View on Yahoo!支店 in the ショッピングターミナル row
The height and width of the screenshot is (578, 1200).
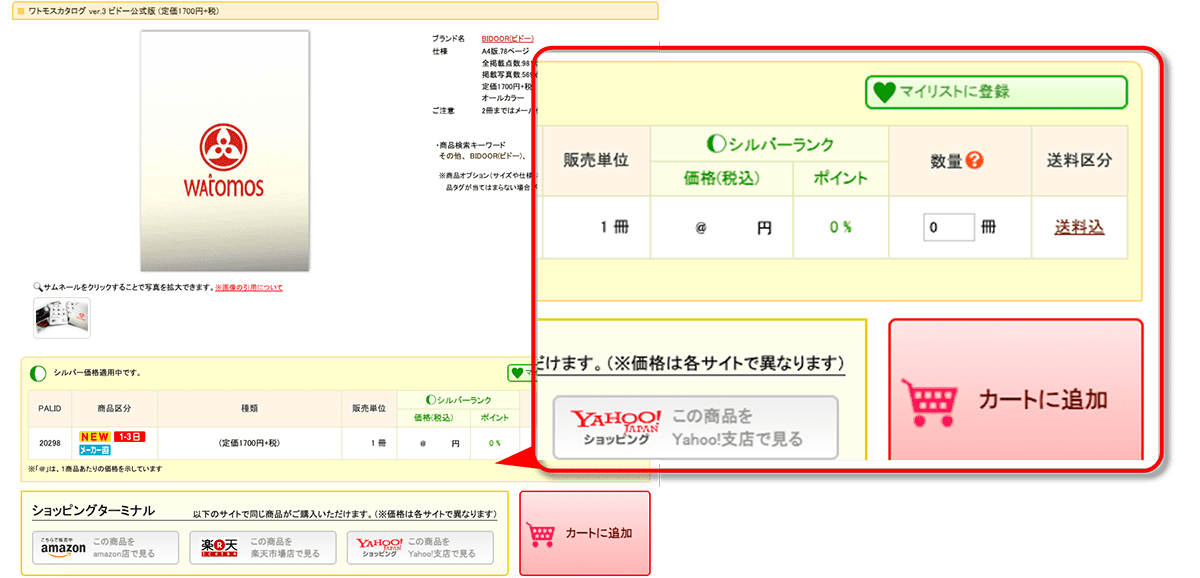coord(420,548)
